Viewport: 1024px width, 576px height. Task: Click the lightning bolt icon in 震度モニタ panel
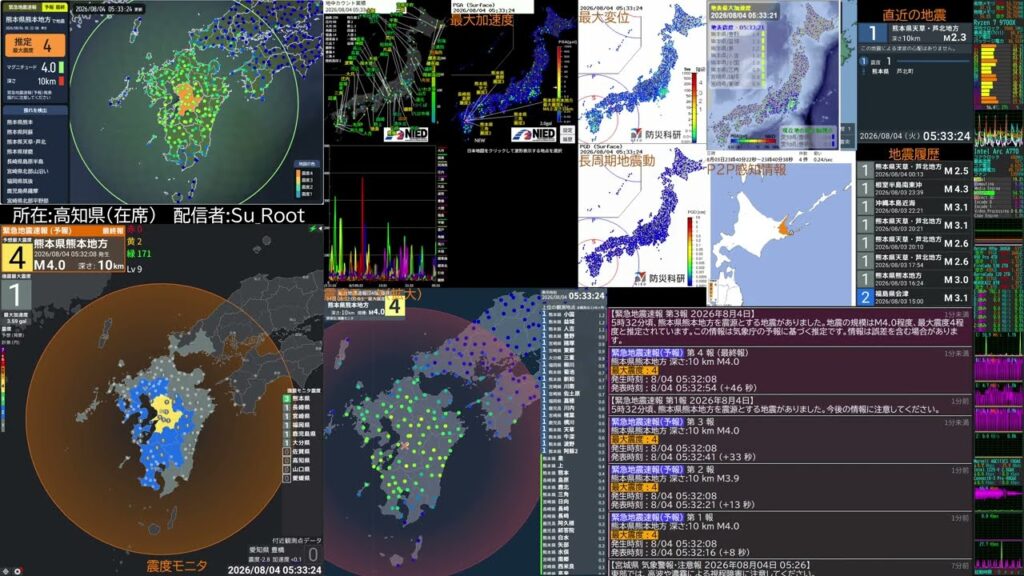313,229
